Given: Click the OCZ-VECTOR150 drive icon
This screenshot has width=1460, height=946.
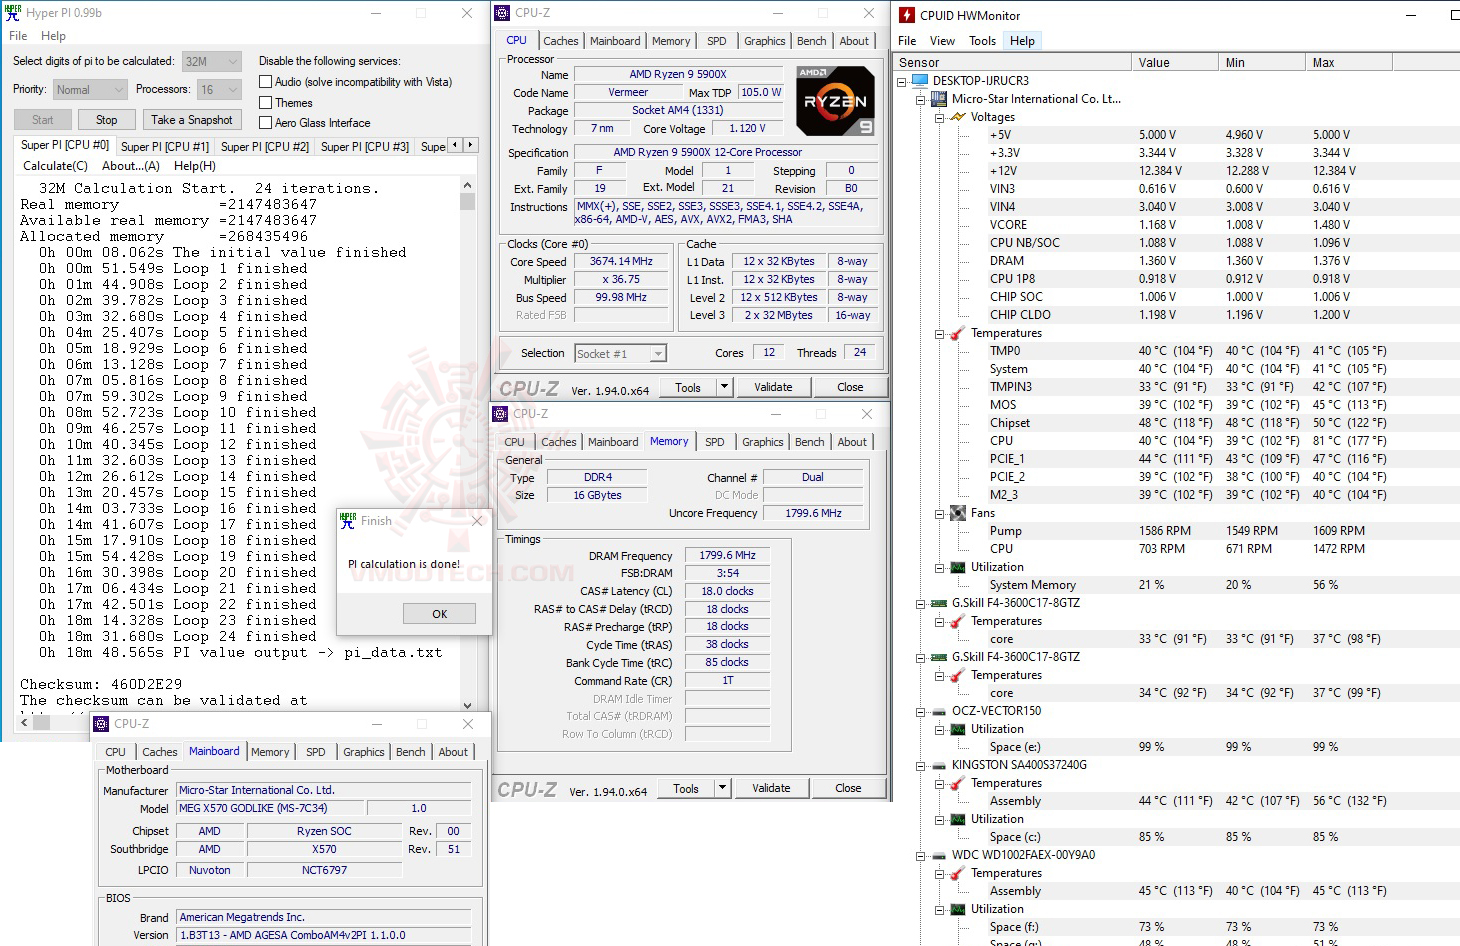Looking at the screenshot, I should tap(939, 711).
